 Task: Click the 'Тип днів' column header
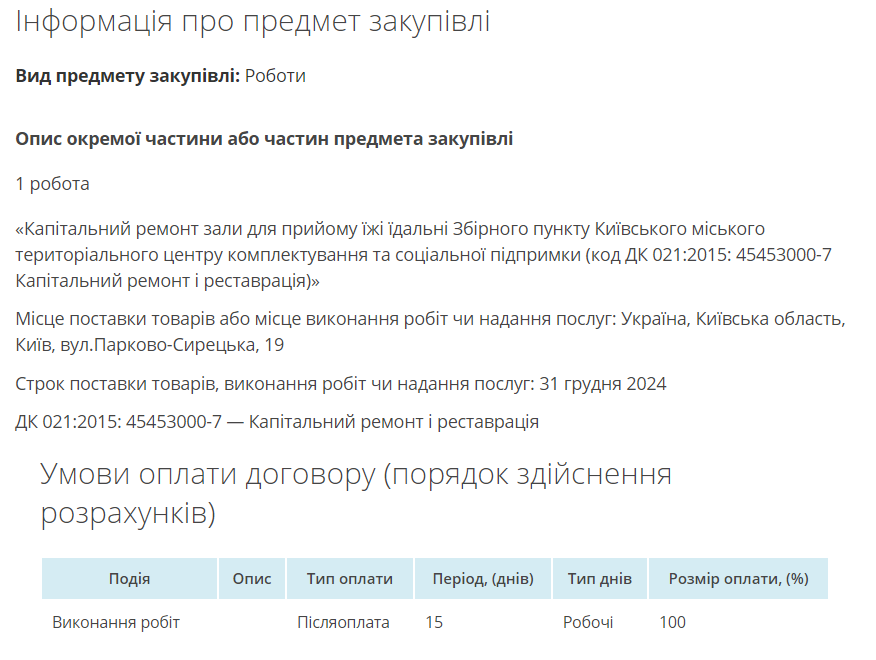point(599,579)
